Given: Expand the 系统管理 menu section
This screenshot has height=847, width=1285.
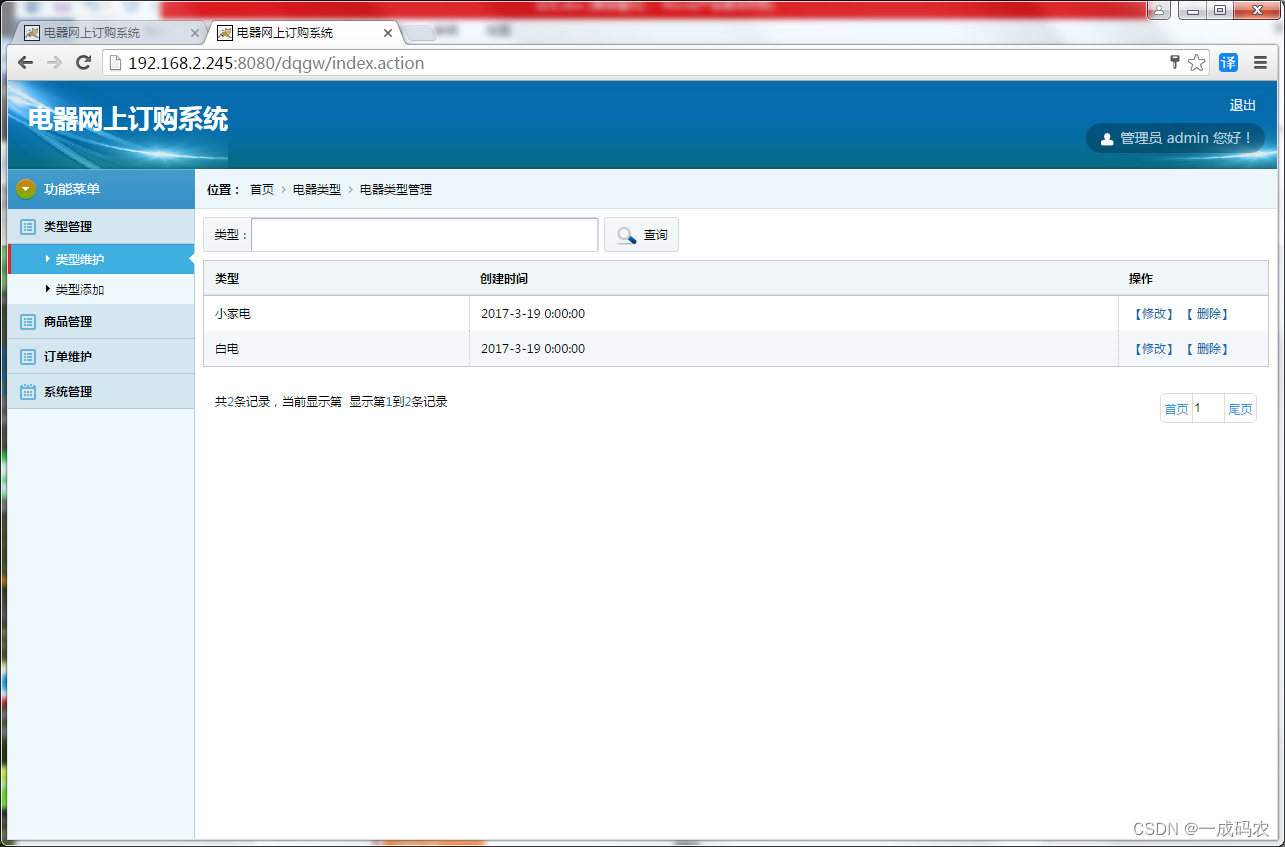Looking at the screenshot, I should (x=101, y=392).
